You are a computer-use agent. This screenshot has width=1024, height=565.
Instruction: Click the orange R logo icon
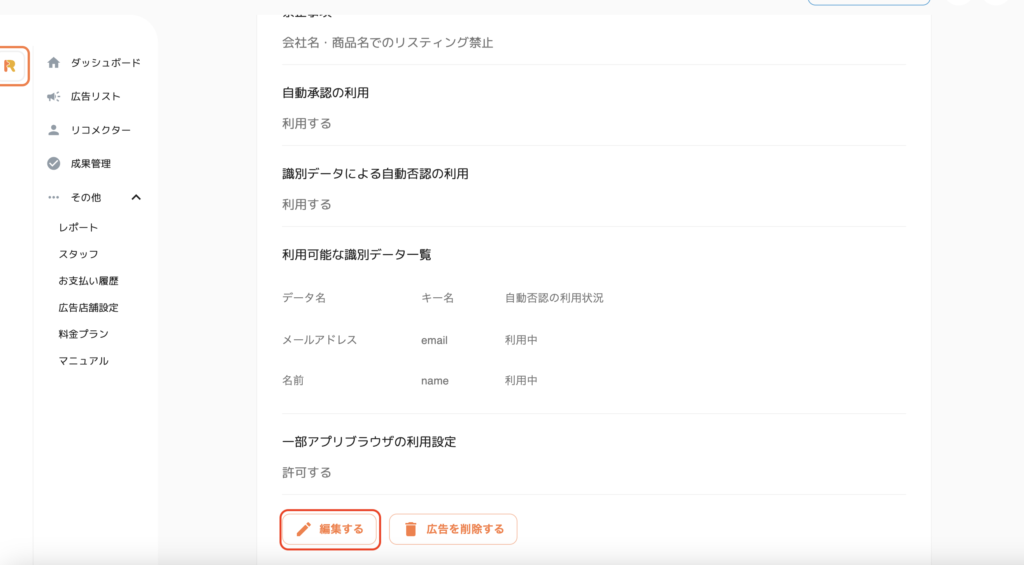(x=10, y=66)
